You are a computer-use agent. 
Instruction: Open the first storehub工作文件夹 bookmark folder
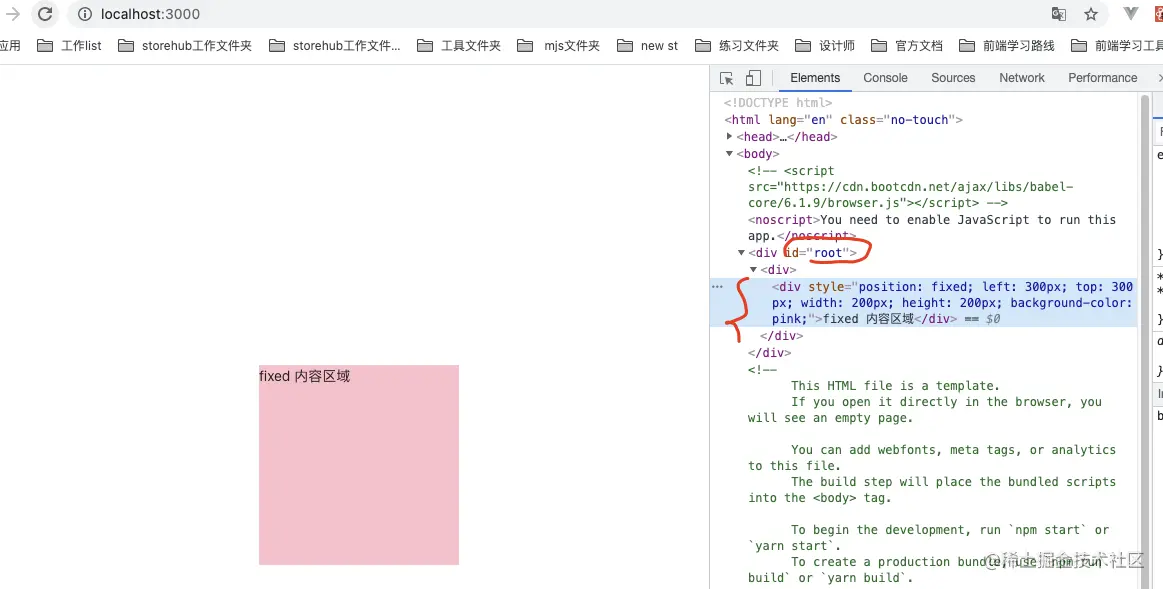pyautogui.click(x=185, y=46)
